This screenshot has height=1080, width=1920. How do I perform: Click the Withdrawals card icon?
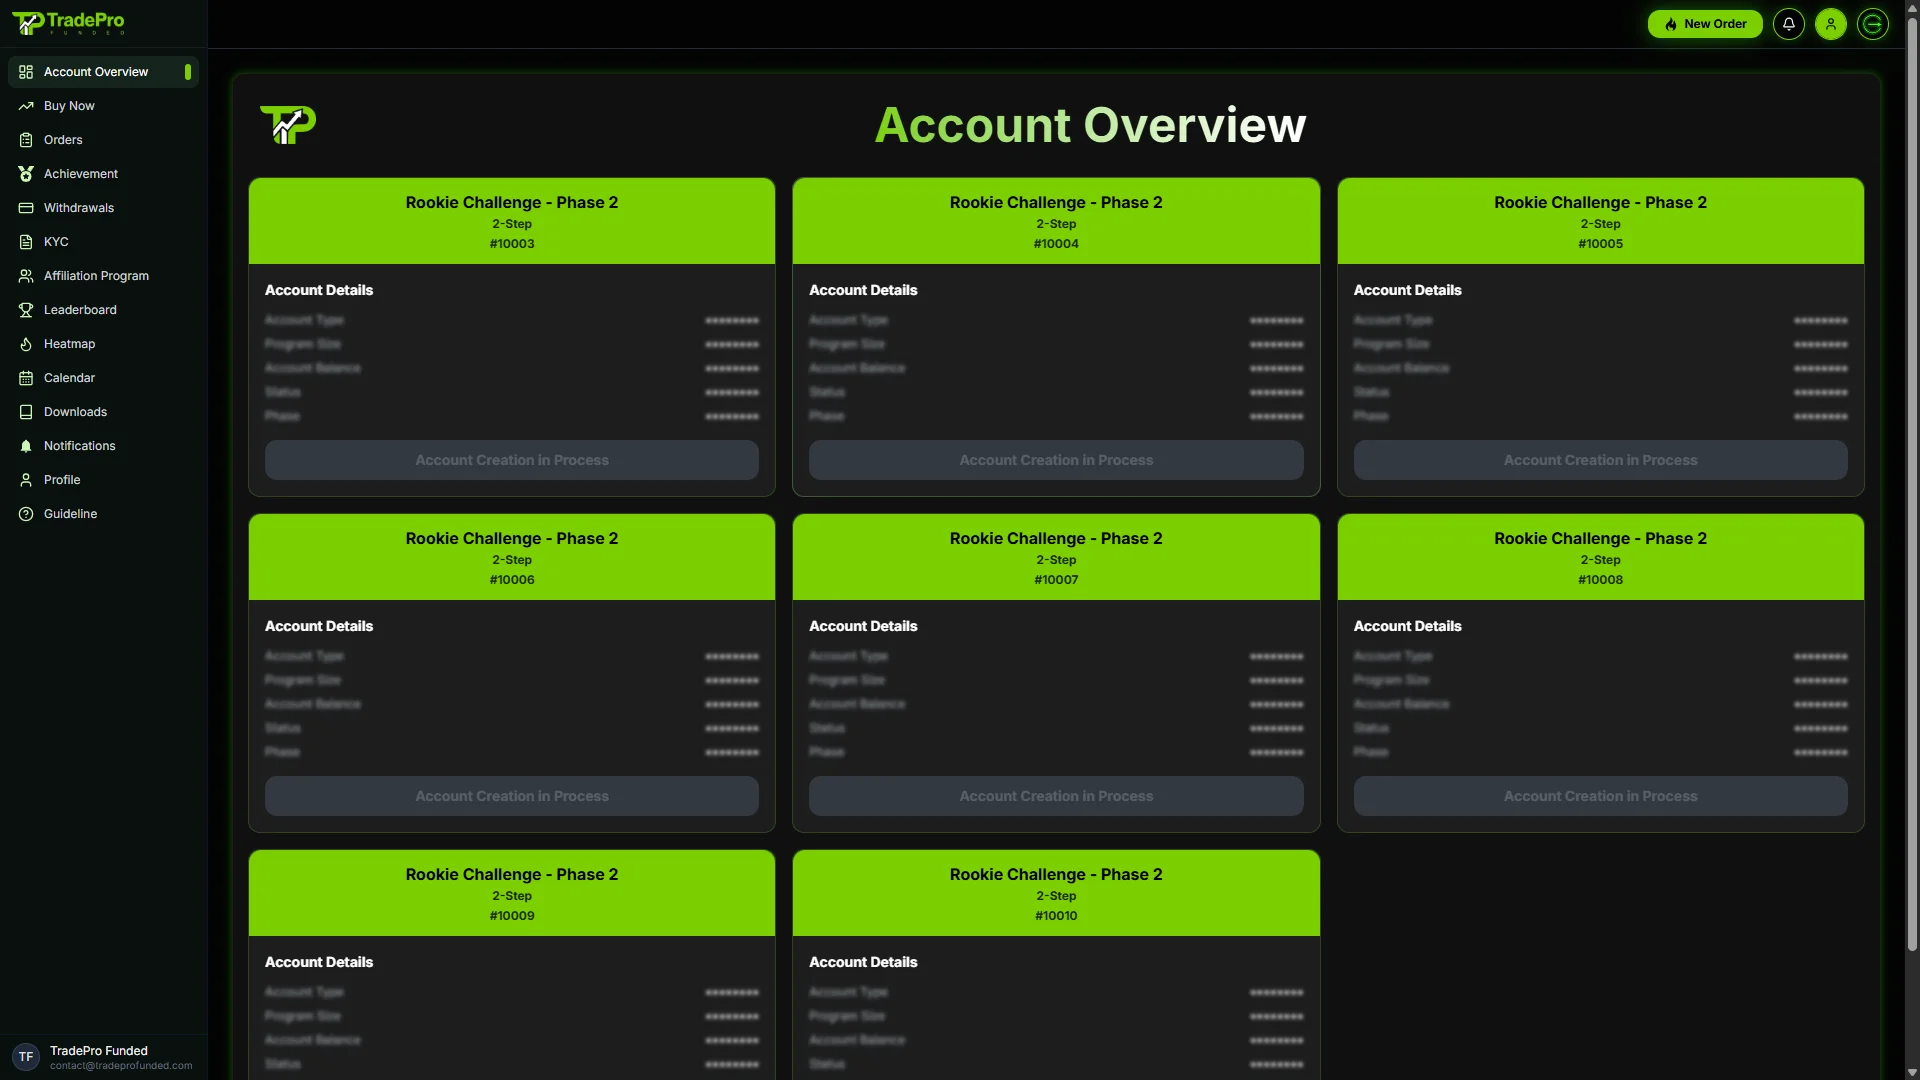click(x=26, y=208)
